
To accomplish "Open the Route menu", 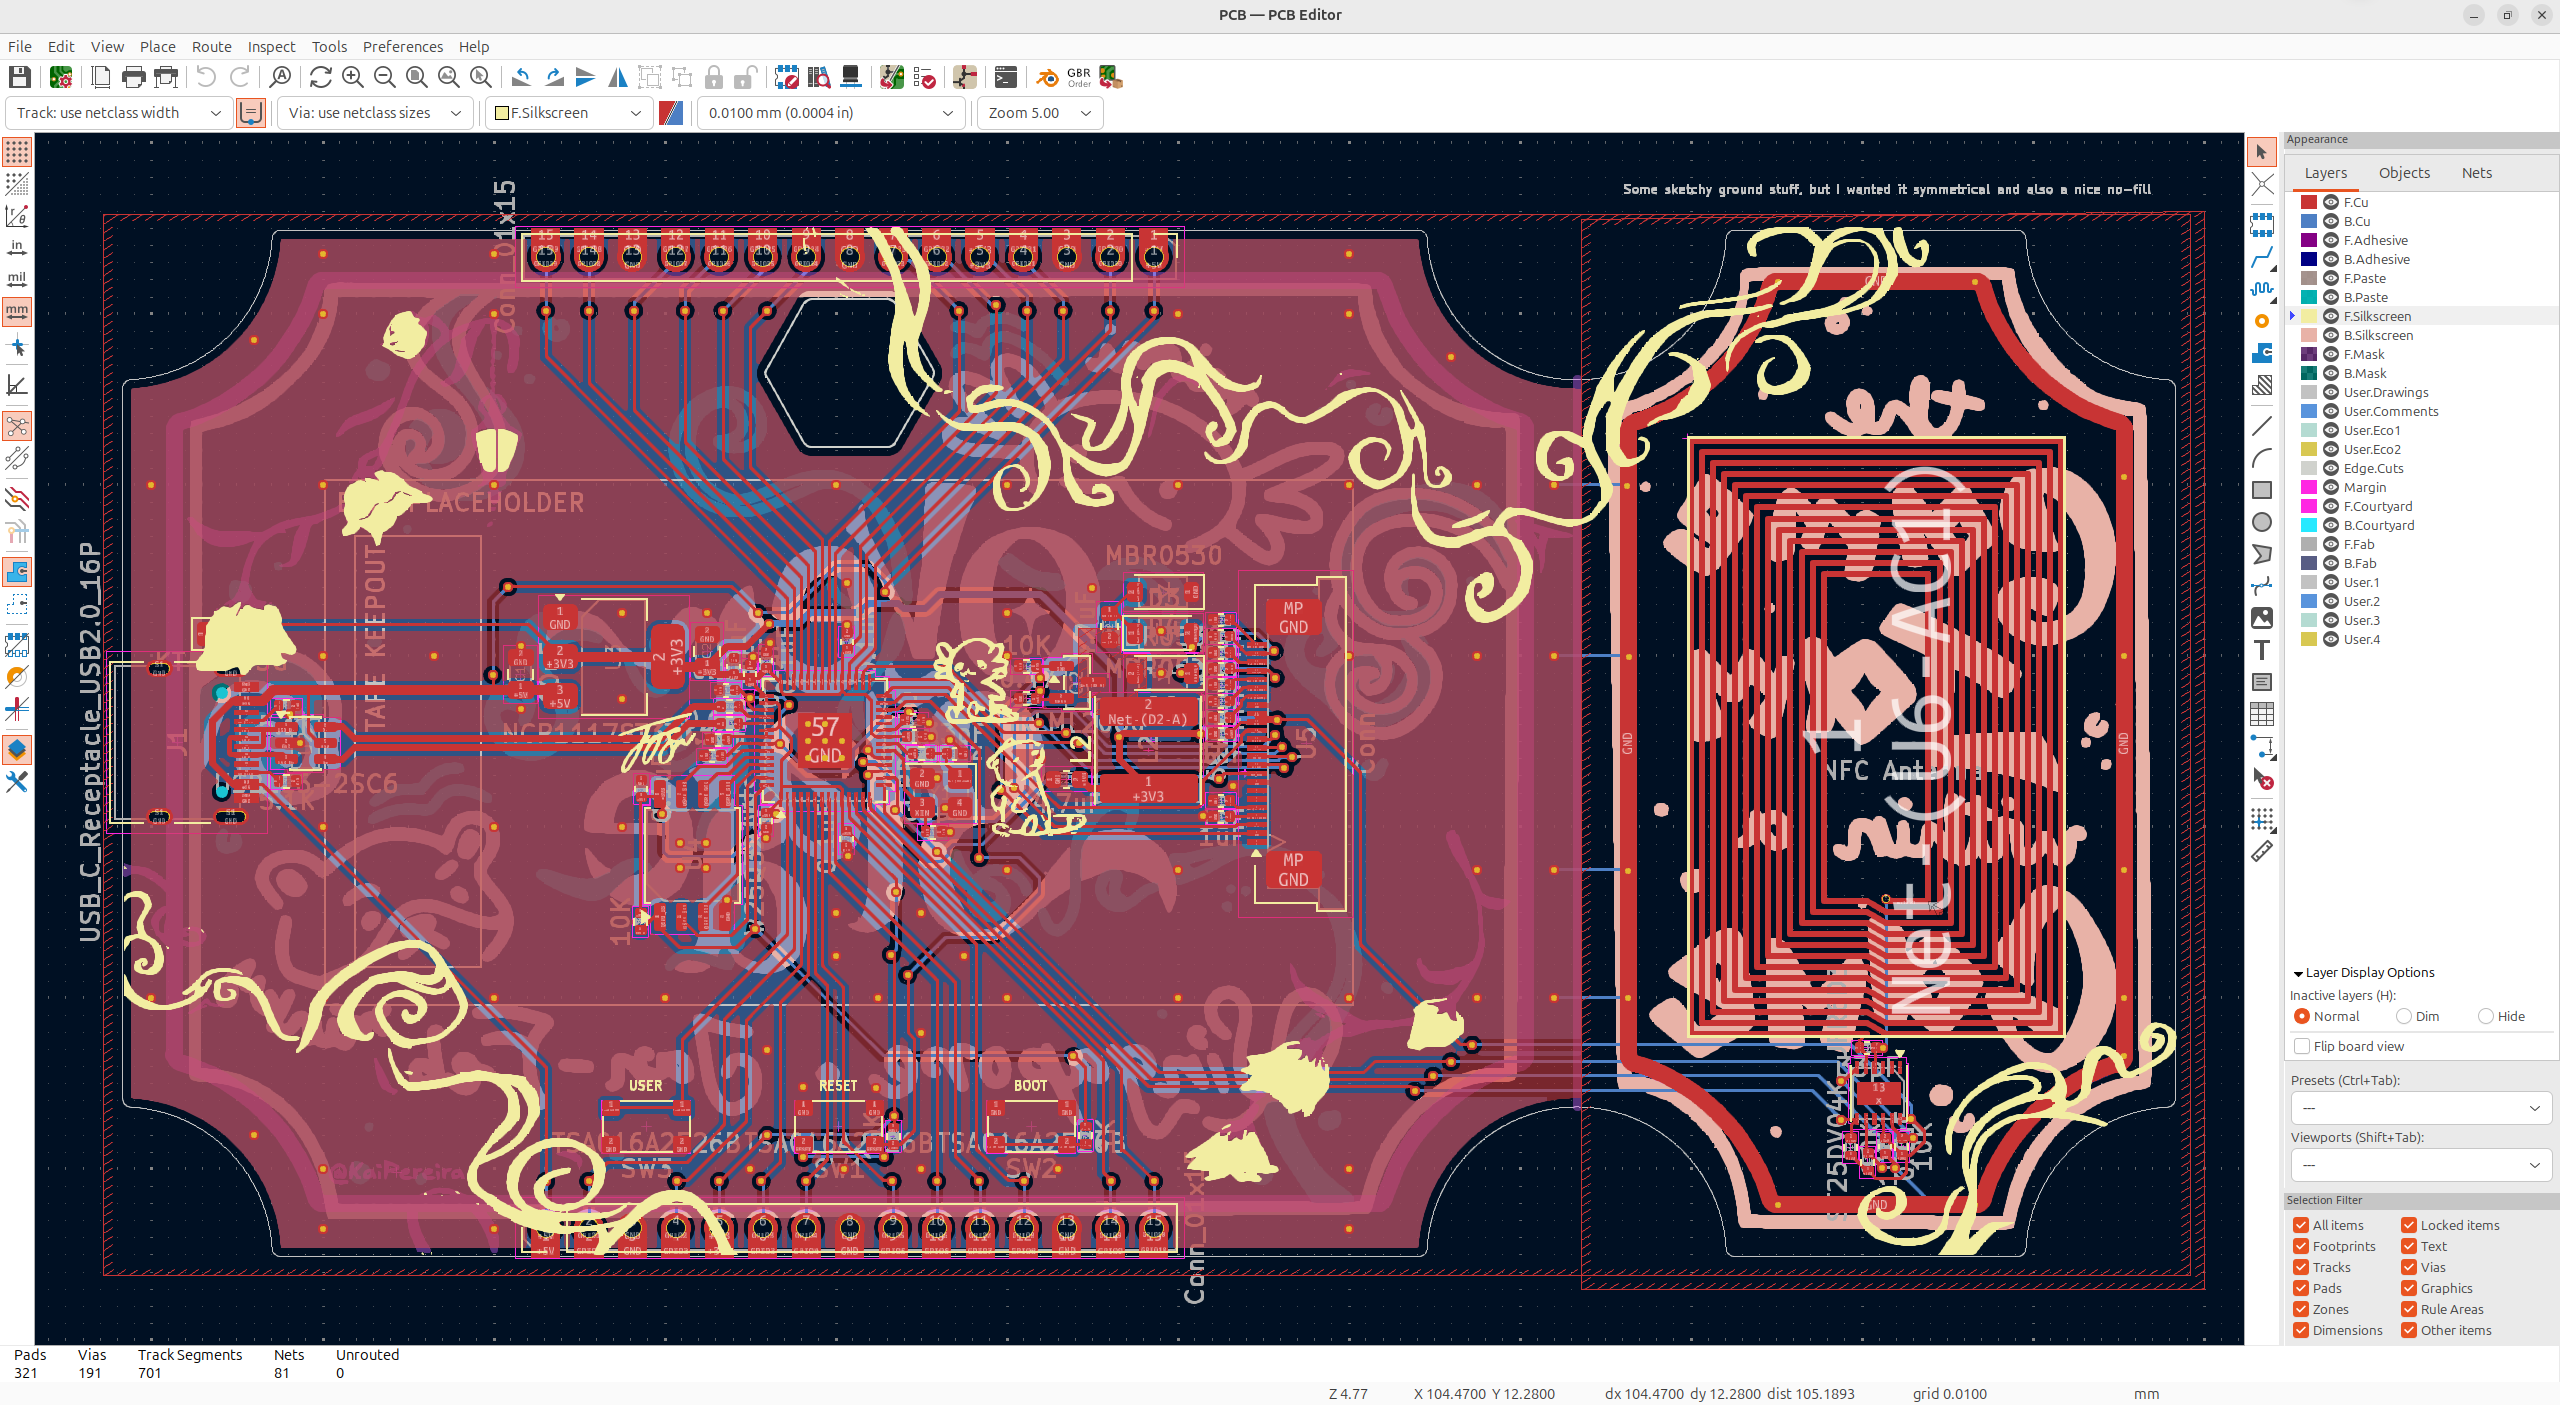I will click(211, 47).
